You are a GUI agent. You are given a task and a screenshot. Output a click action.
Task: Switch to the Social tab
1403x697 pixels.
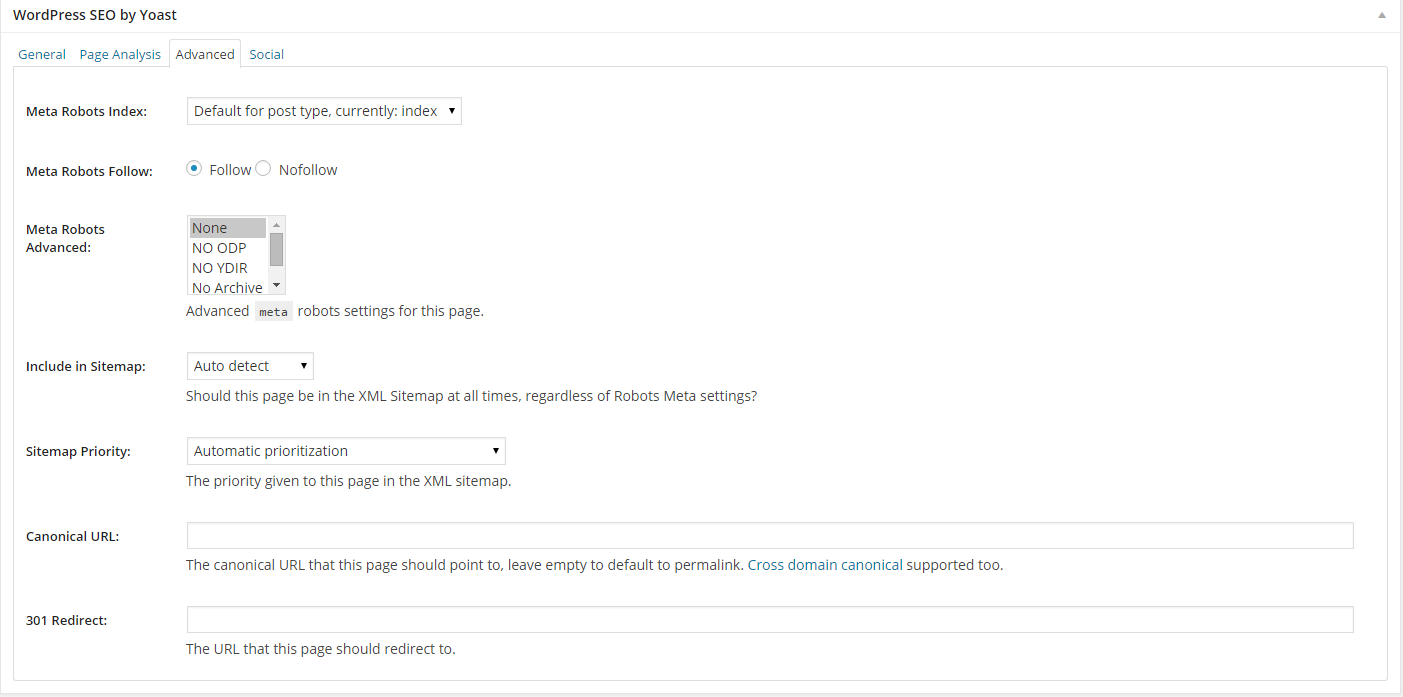[x=266, y=54]
